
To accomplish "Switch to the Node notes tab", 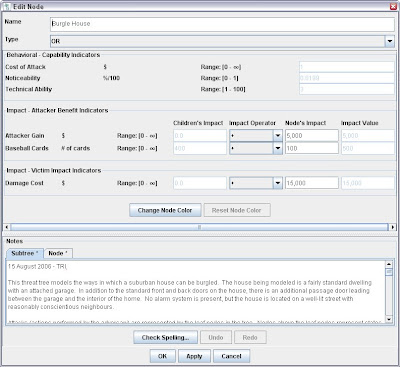I will (x=58, y=253).
